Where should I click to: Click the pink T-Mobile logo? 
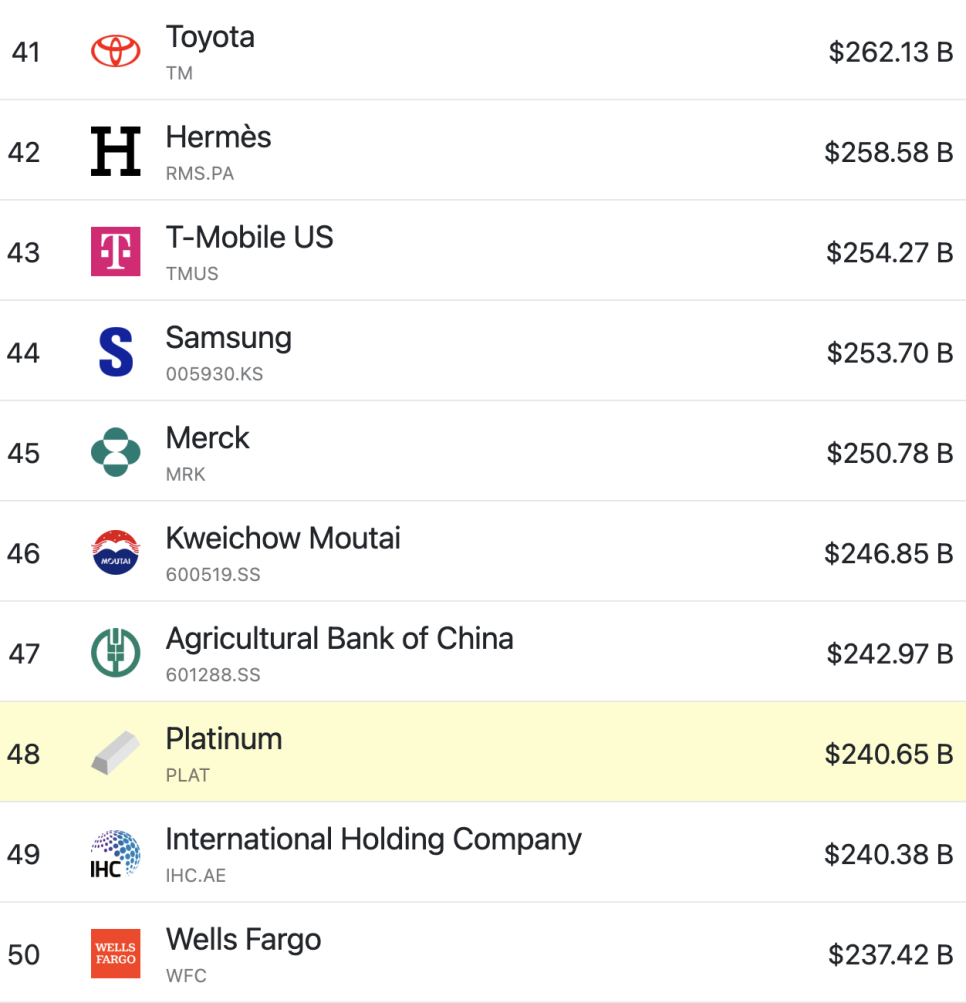click(x=116, y=251)
